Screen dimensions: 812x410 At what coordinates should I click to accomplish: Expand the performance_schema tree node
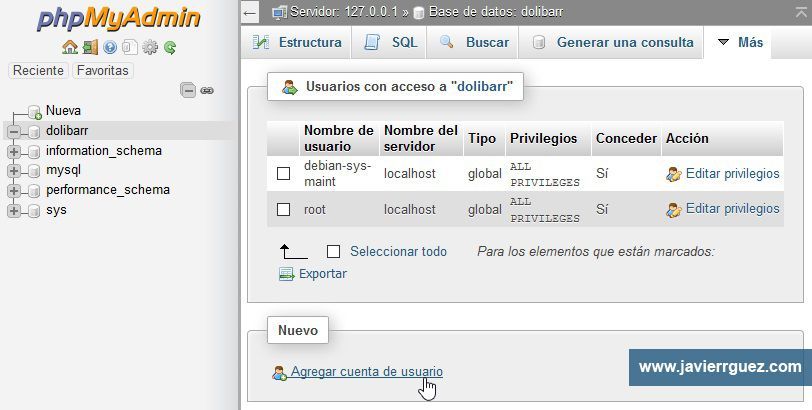click(x=14, y=191)
